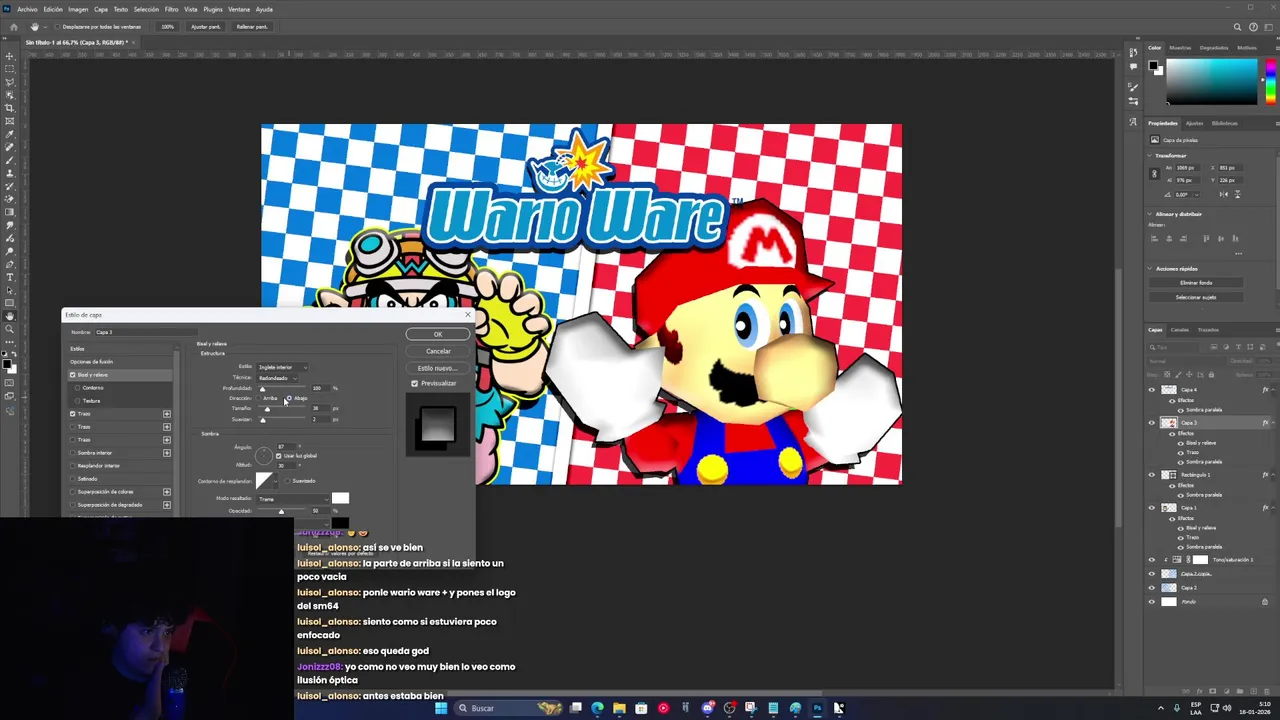Select the Path Selection arrow tool
1280x720 pixels.
pyautogui.click(x=10, y=290)
